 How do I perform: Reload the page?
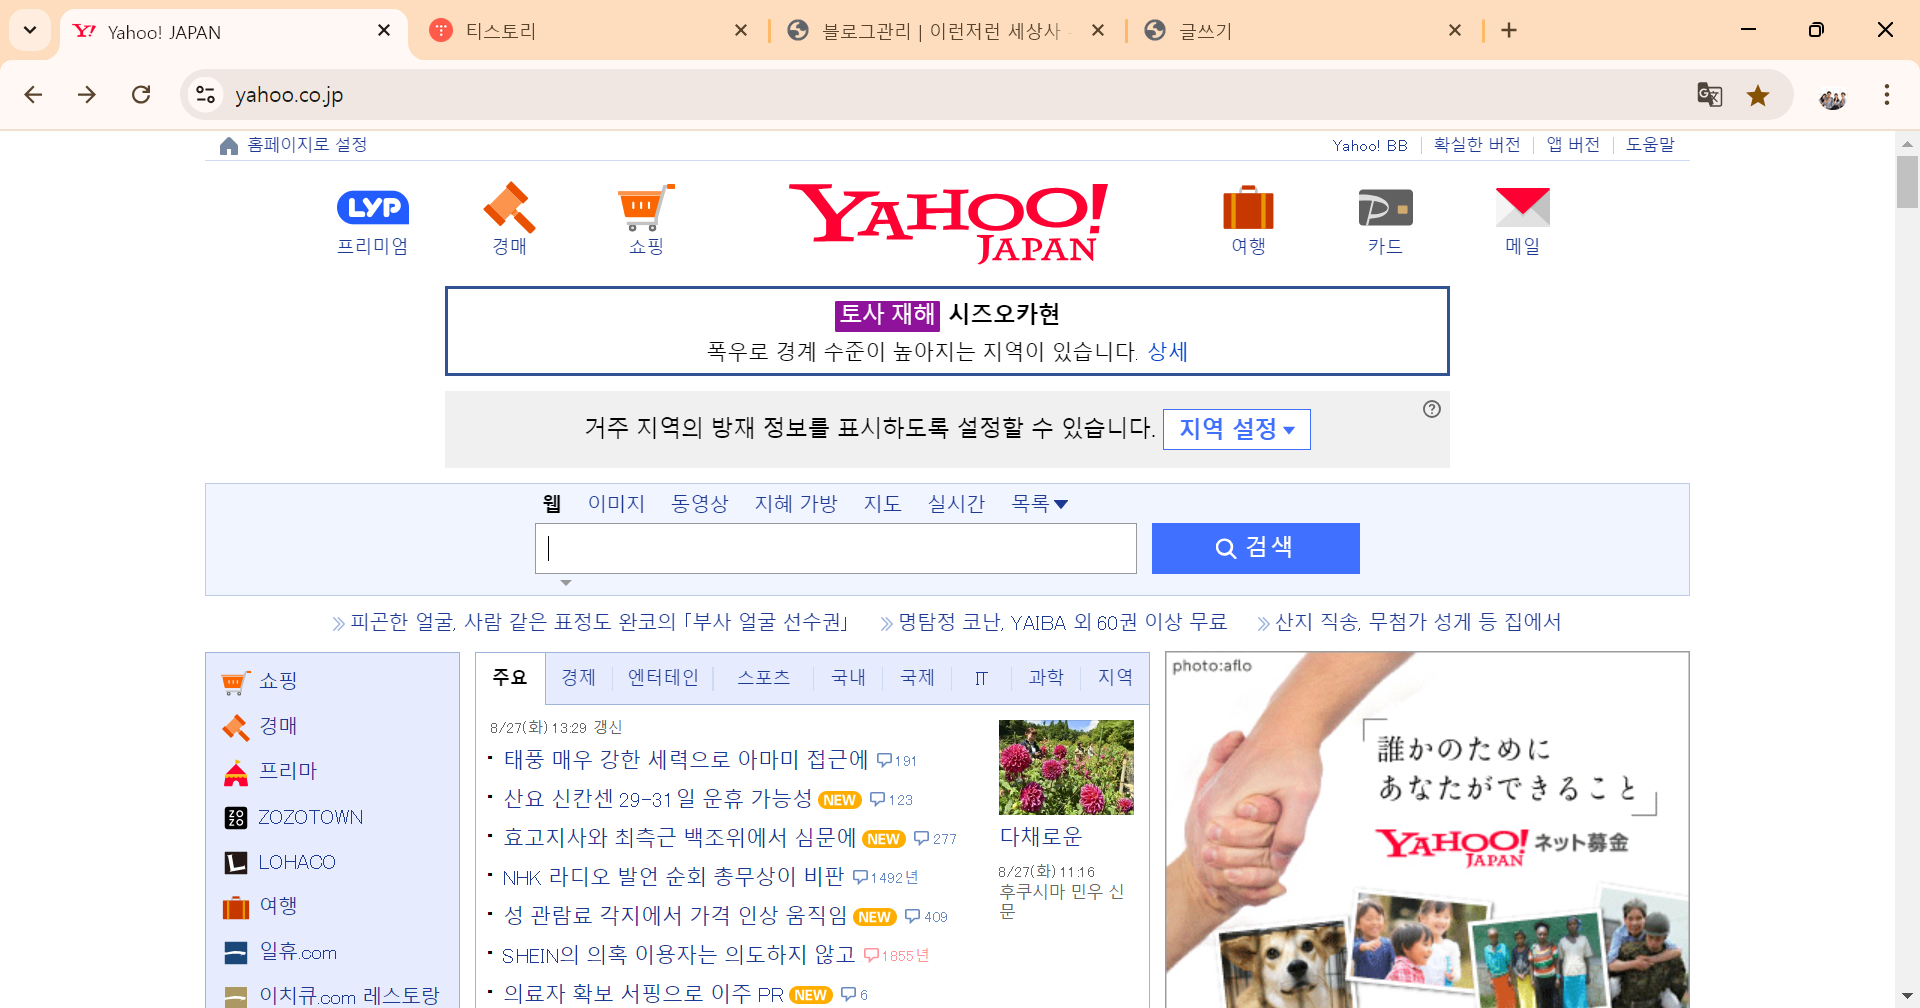point(141,95)
